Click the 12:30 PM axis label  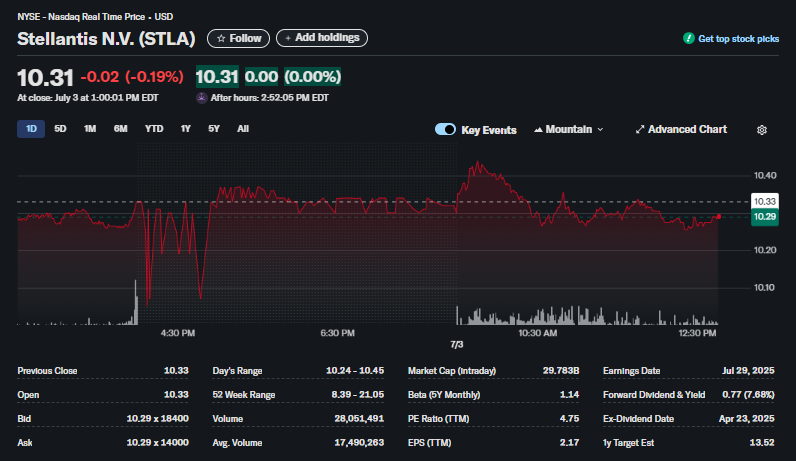[698, 333]
